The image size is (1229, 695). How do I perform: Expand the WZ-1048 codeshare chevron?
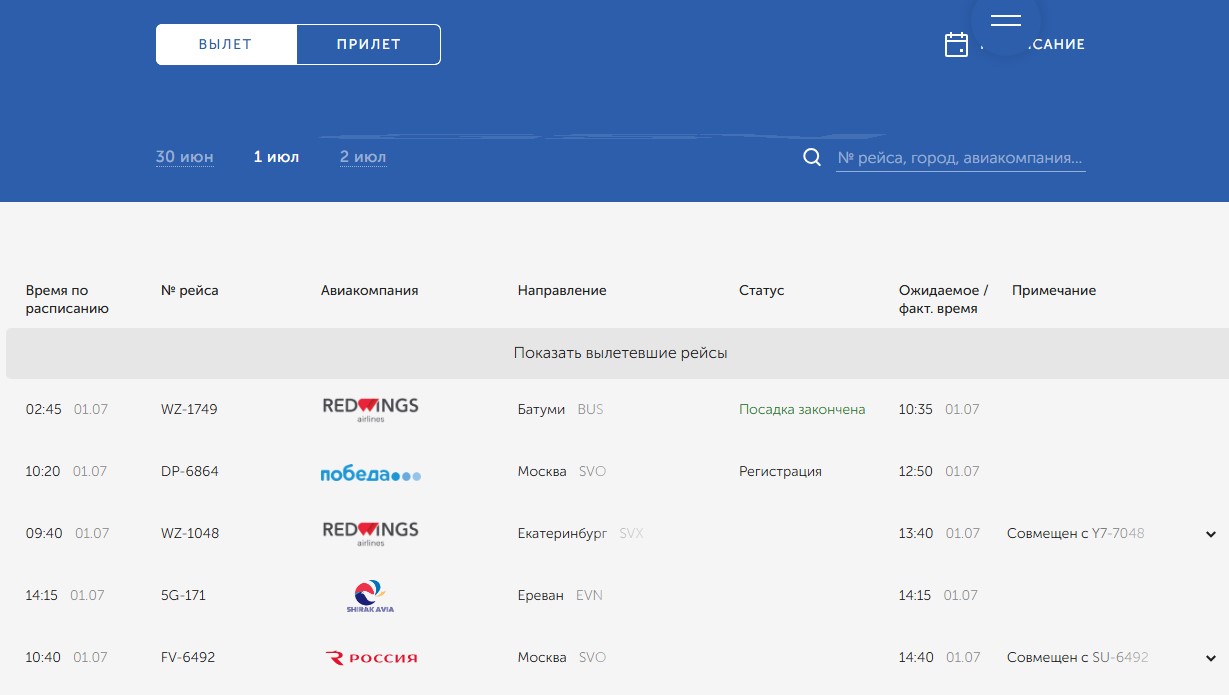tap(1211, 534)
